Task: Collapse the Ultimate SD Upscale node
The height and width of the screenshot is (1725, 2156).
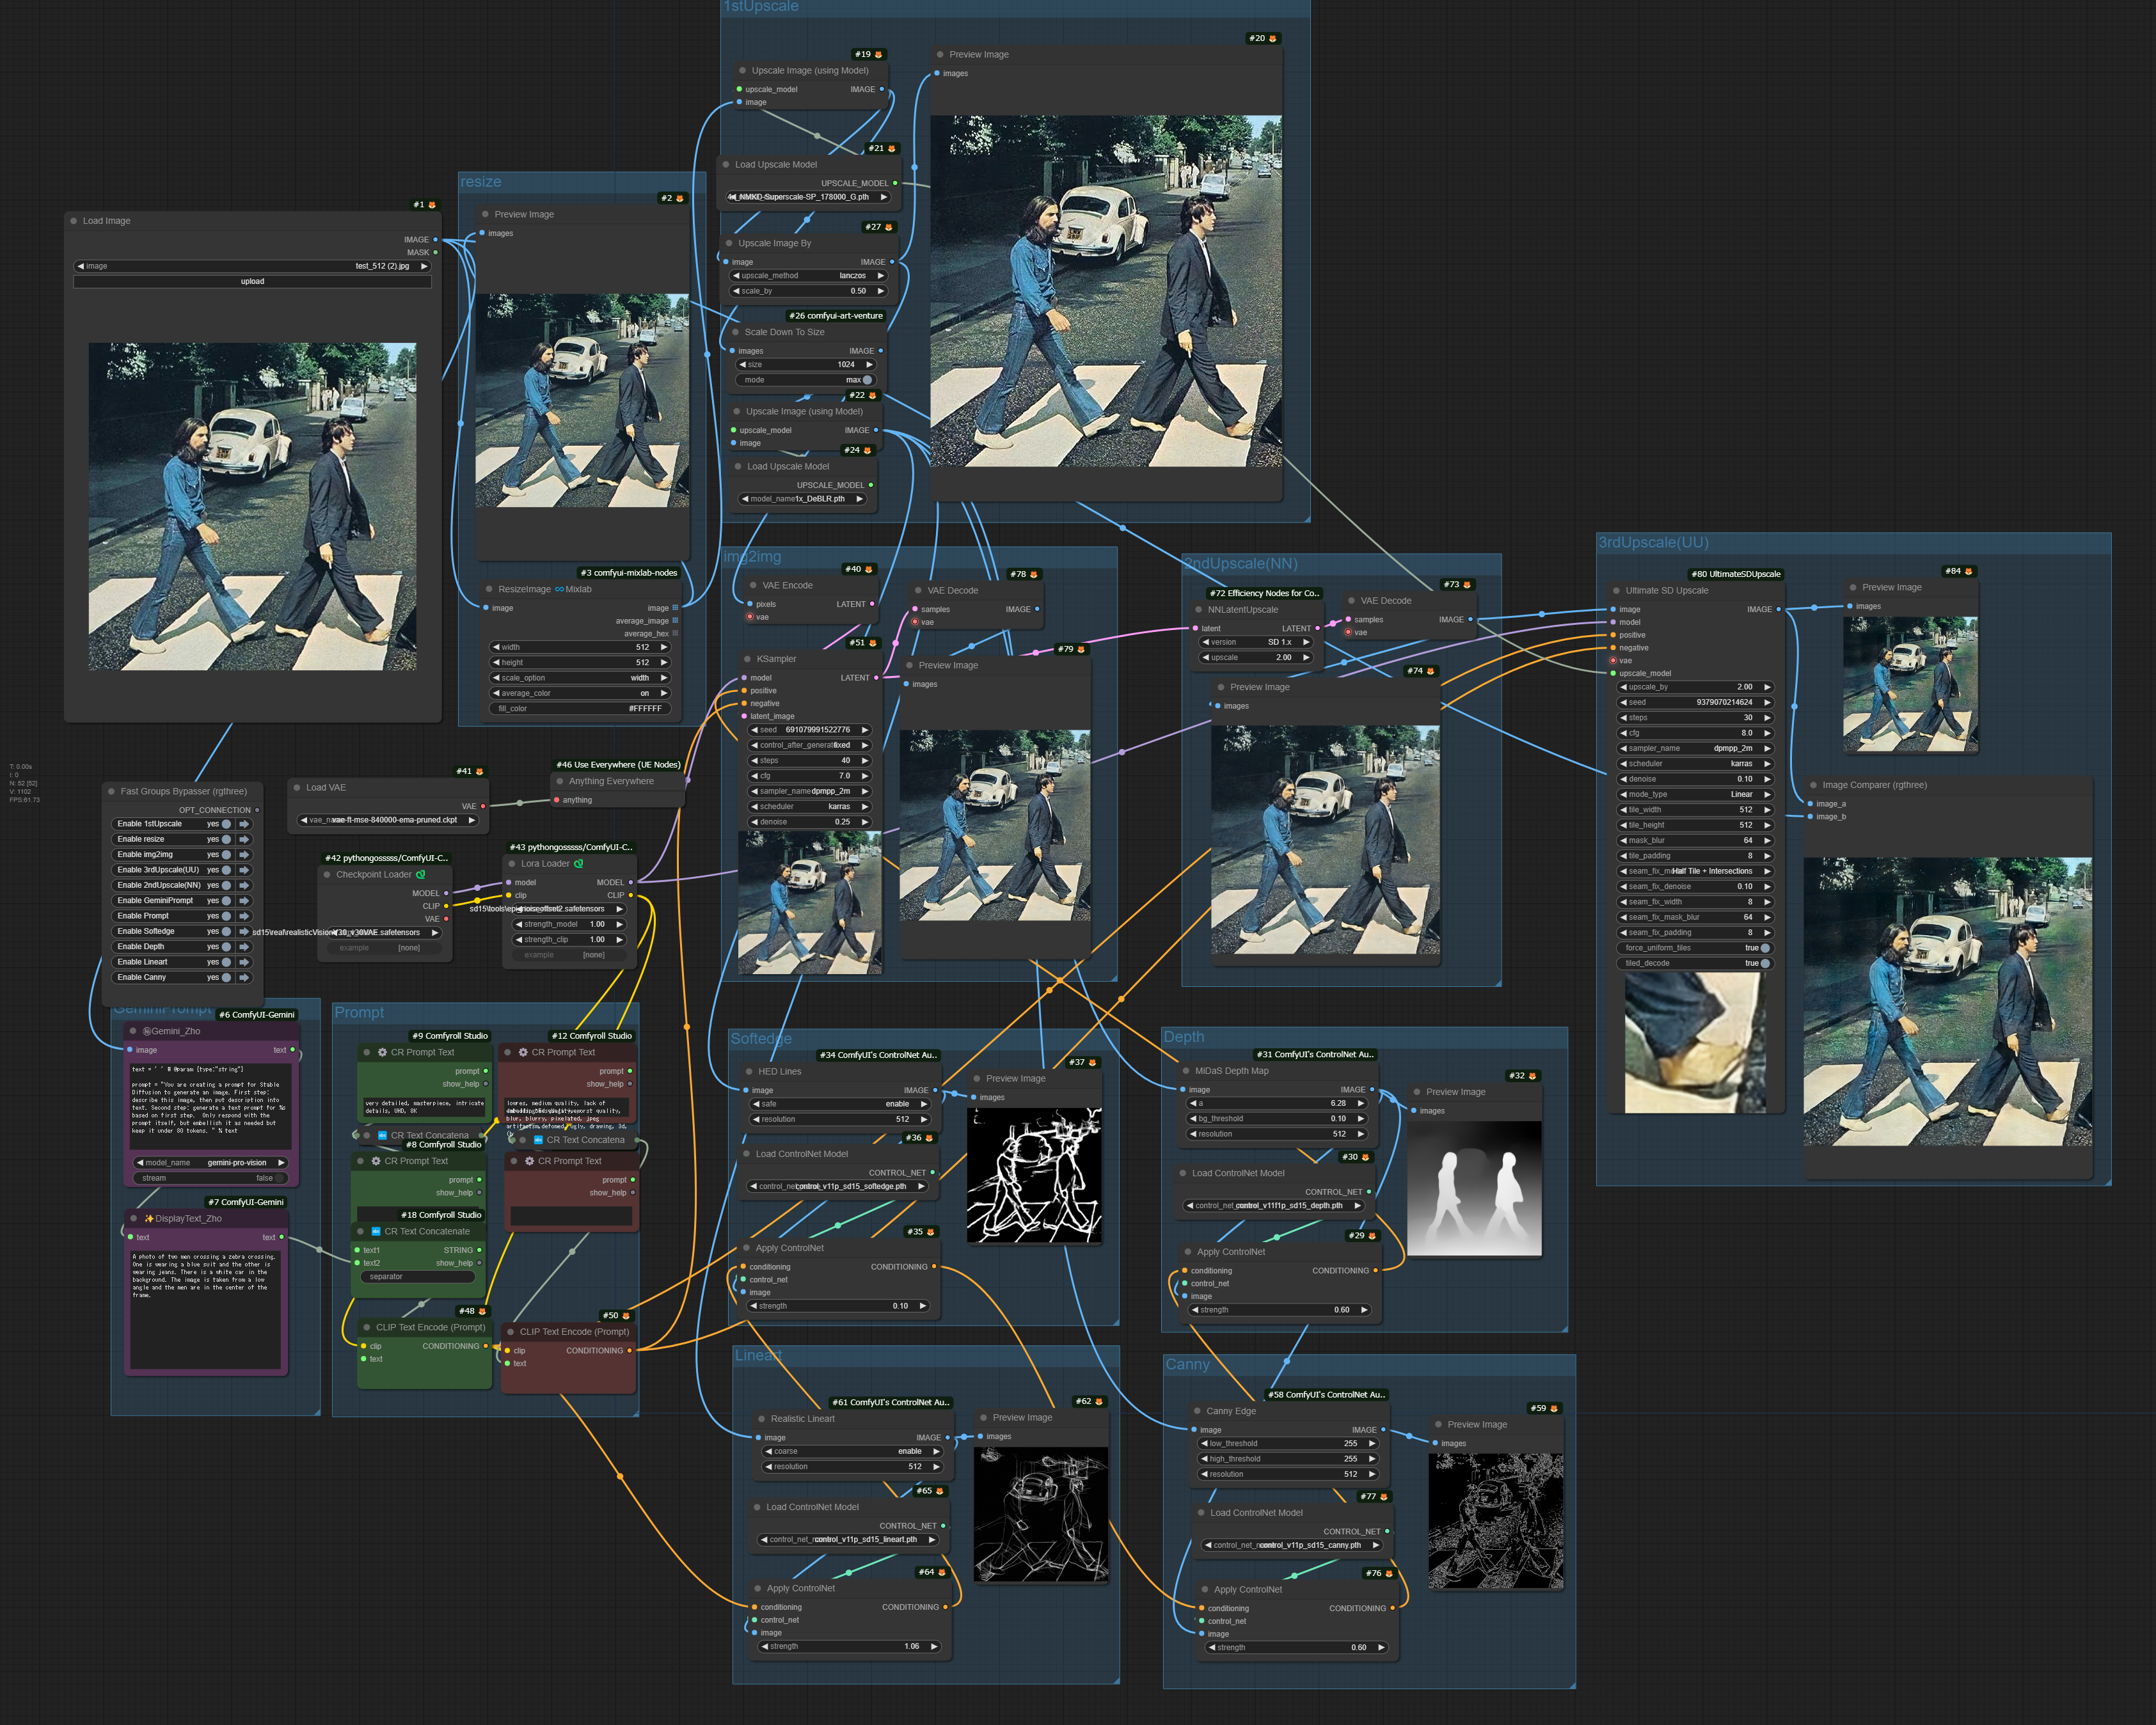Action: tap(1616, 591)
